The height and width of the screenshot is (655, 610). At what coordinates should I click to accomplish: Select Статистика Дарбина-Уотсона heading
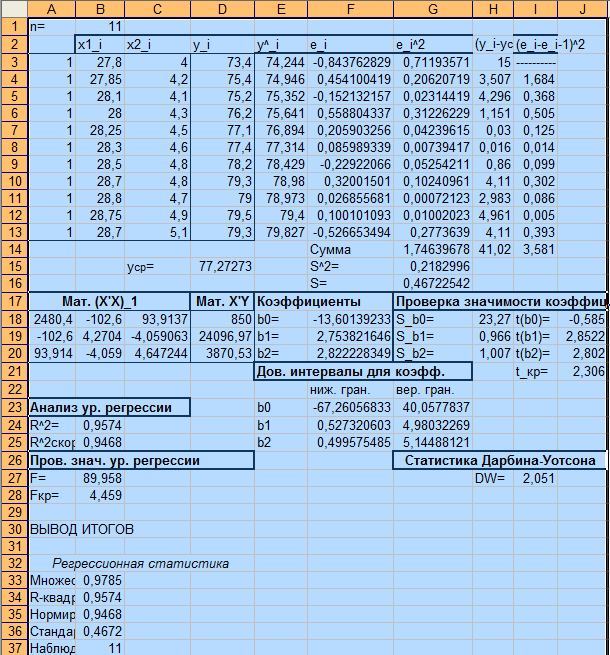(500, 460)
